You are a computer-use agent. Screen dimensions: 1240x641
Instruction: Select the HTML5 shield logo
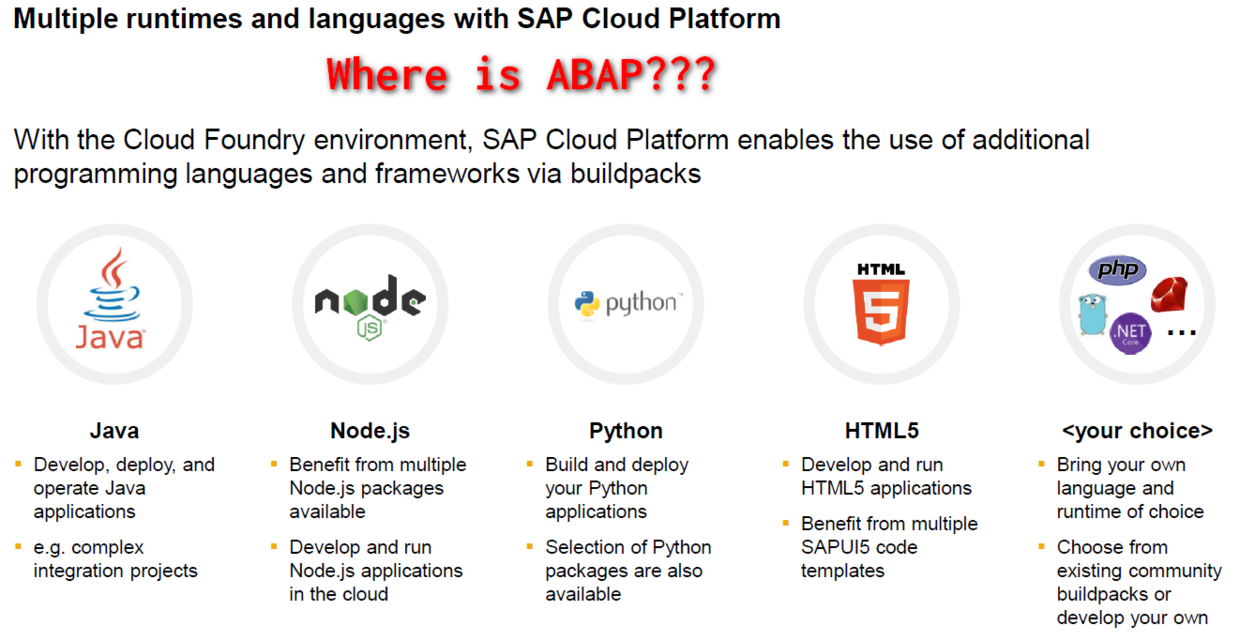881,304
